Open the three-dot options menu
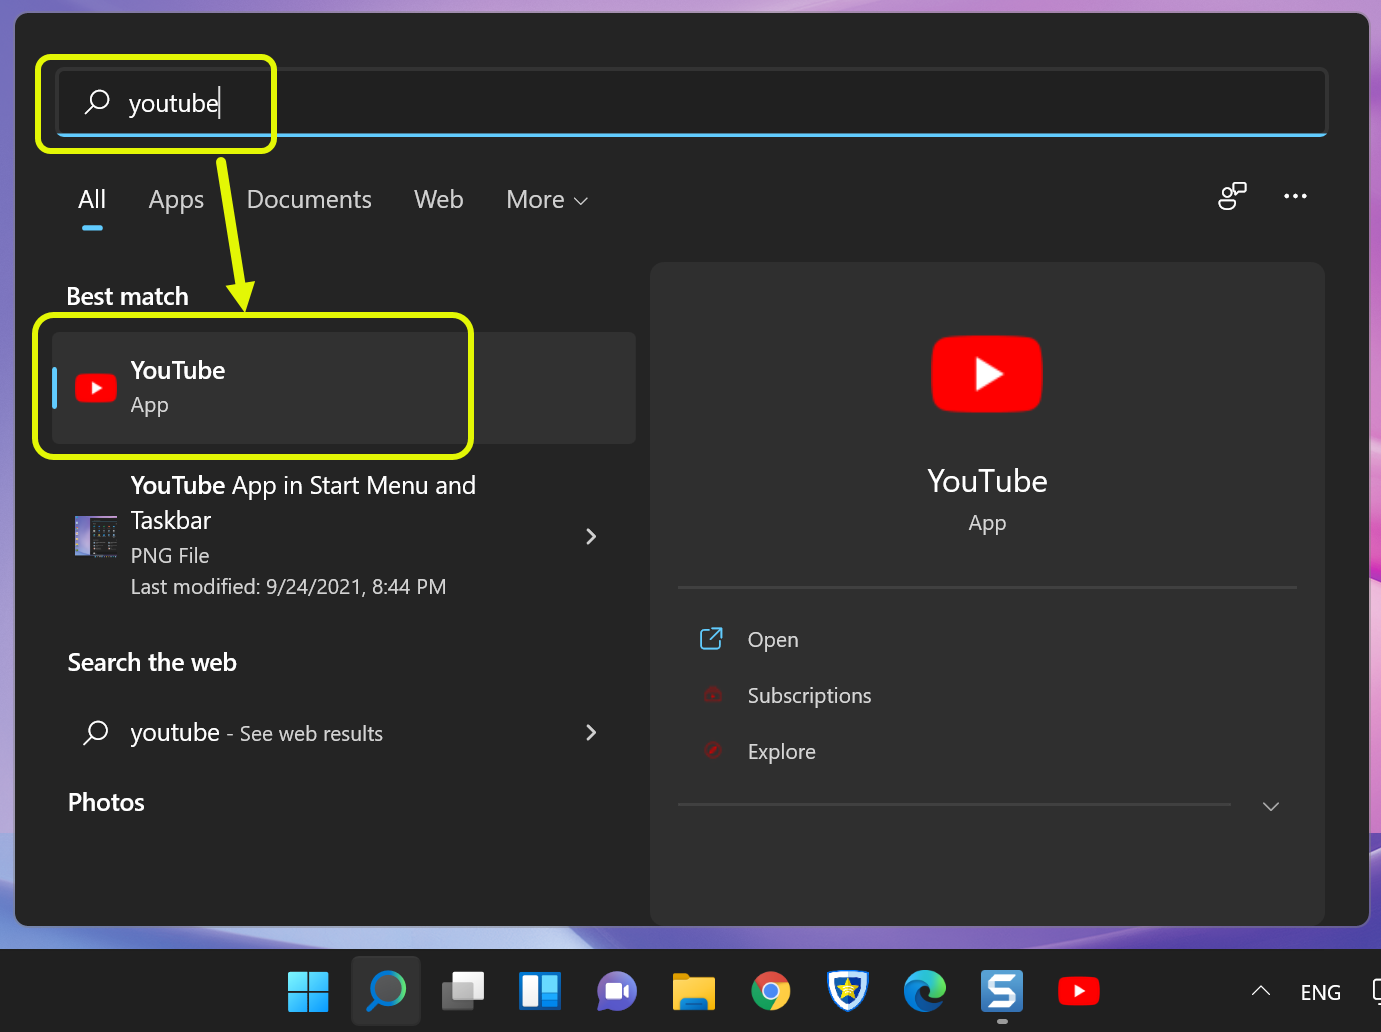Screen dimensions: 1381x1032 click(x=1295, y=197)
